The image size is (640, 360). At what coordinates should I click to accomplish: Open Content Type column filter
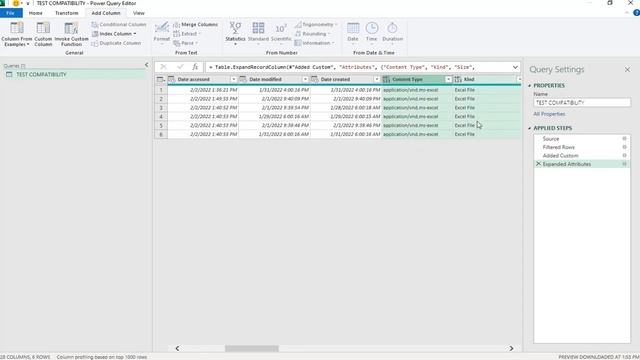pos(448,80)
